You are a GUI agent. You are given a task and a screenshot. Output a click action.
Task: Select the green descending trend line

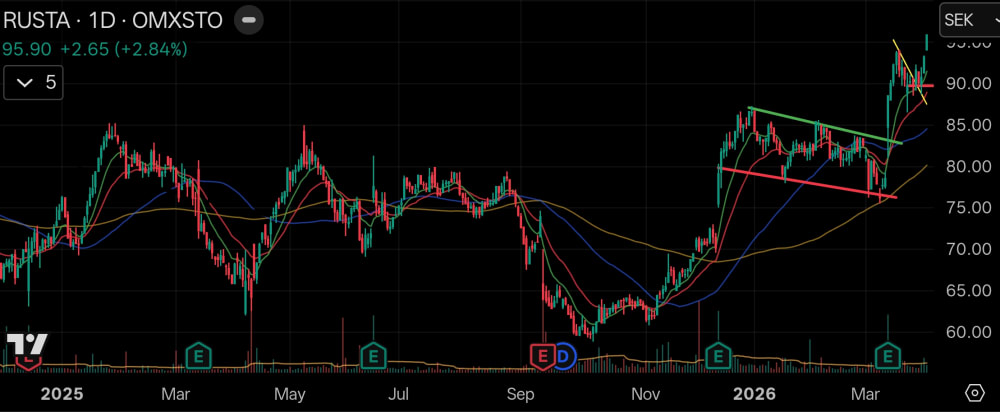(825, 125)
